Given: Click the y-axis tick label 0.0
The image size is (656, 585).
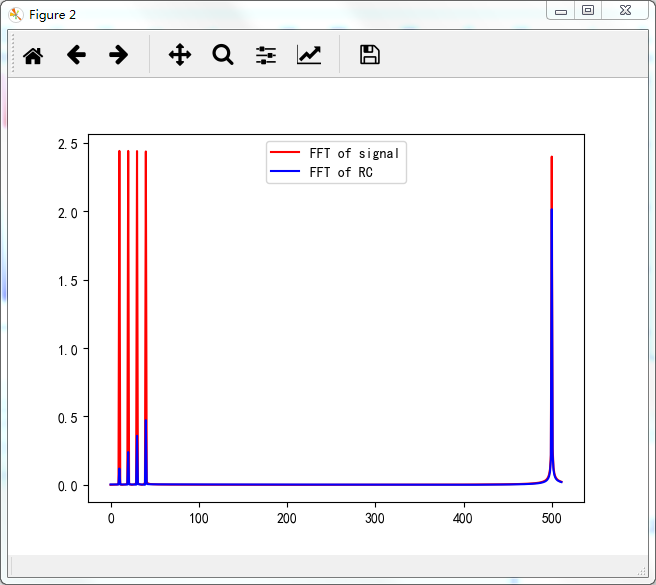Looking at the screenshot, I should pyautogui.click(x=68, y=486).
